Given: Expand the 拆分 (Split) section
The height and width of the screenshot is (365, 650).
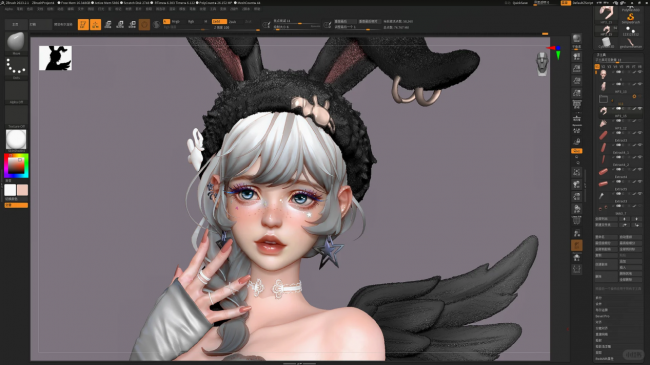Looking at the screenshot, I should tap(599, 298).
